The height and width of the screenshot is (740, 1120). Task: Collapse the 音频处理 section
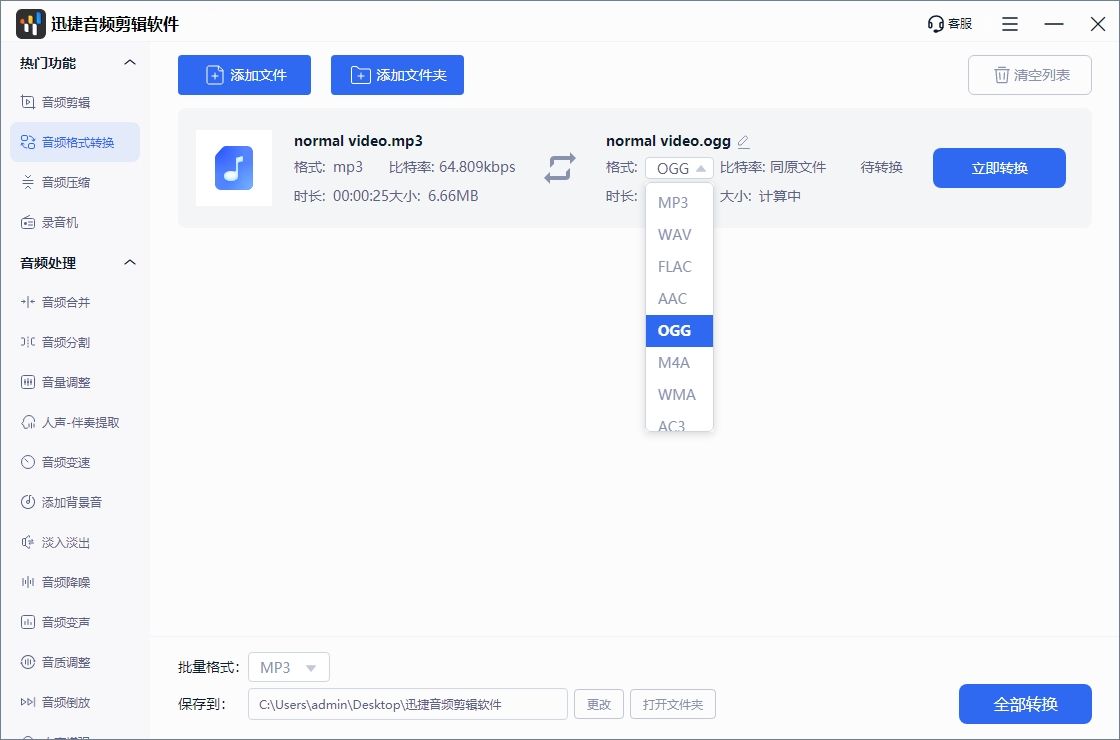pyautogui.click(x=129, y=262)
